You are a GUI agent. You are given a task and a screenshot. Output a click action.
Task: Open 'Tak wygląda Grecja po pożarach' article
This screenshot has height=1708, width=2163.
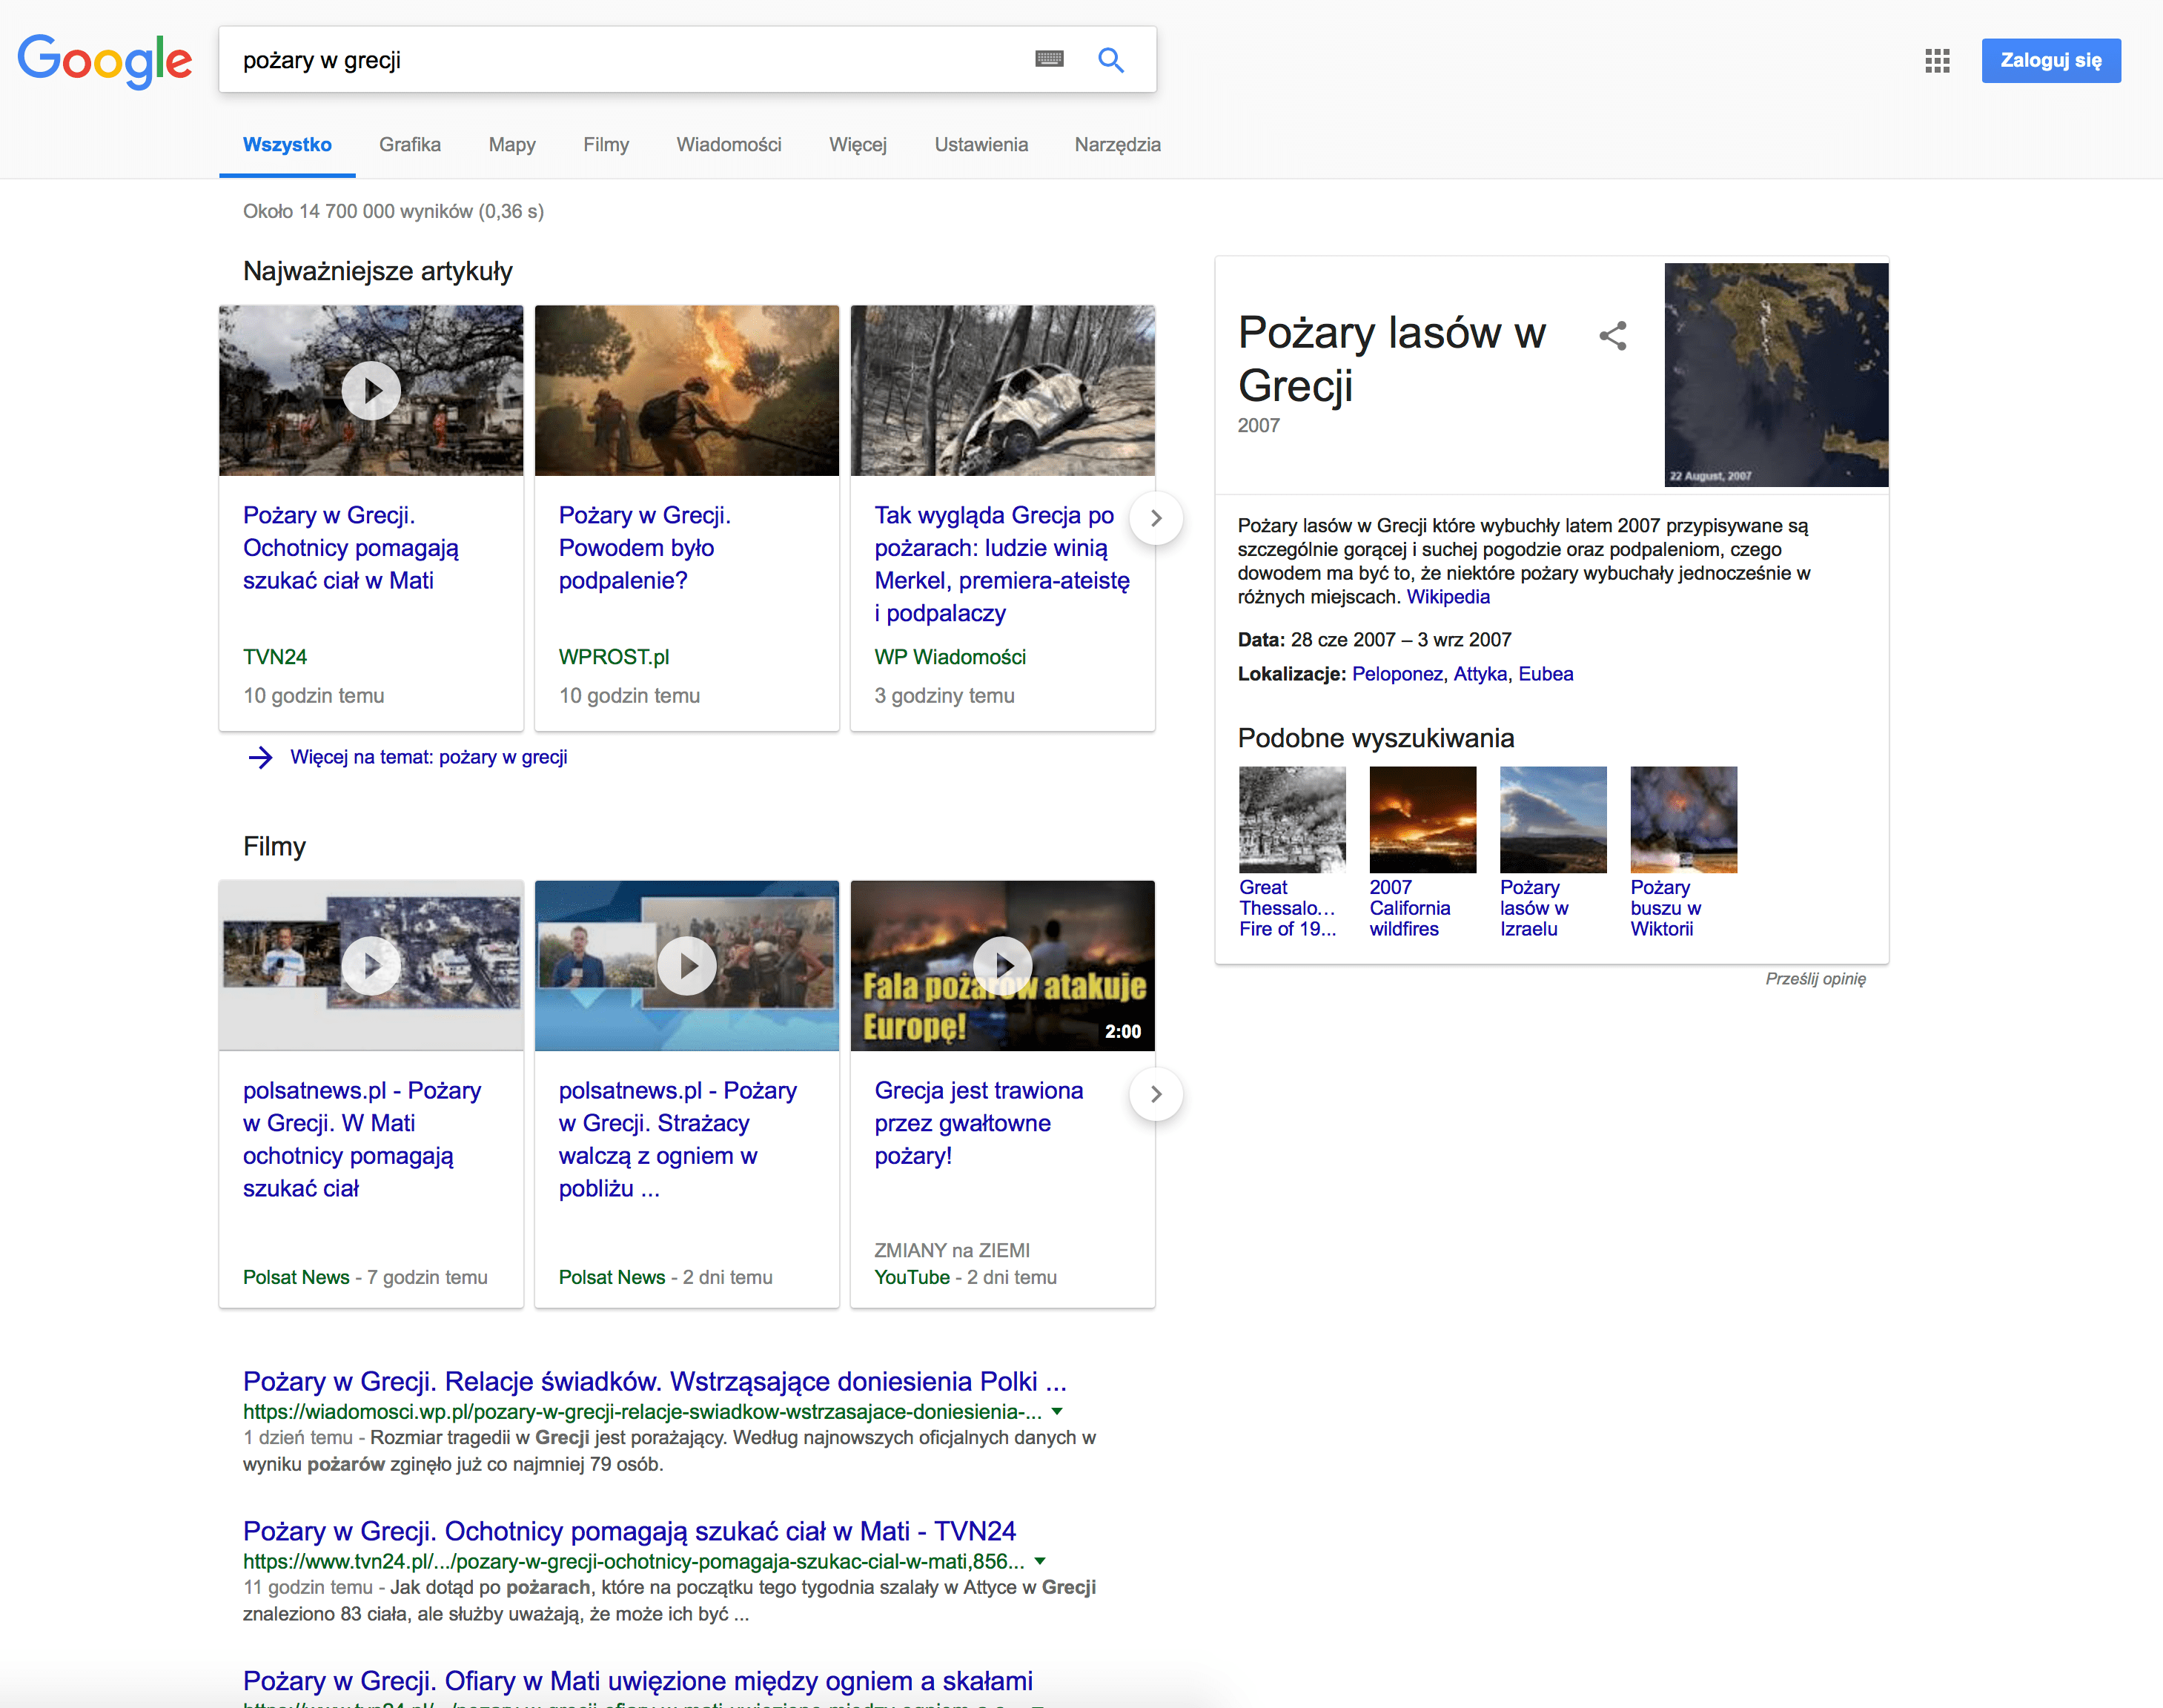click(x=1002, y=564)
